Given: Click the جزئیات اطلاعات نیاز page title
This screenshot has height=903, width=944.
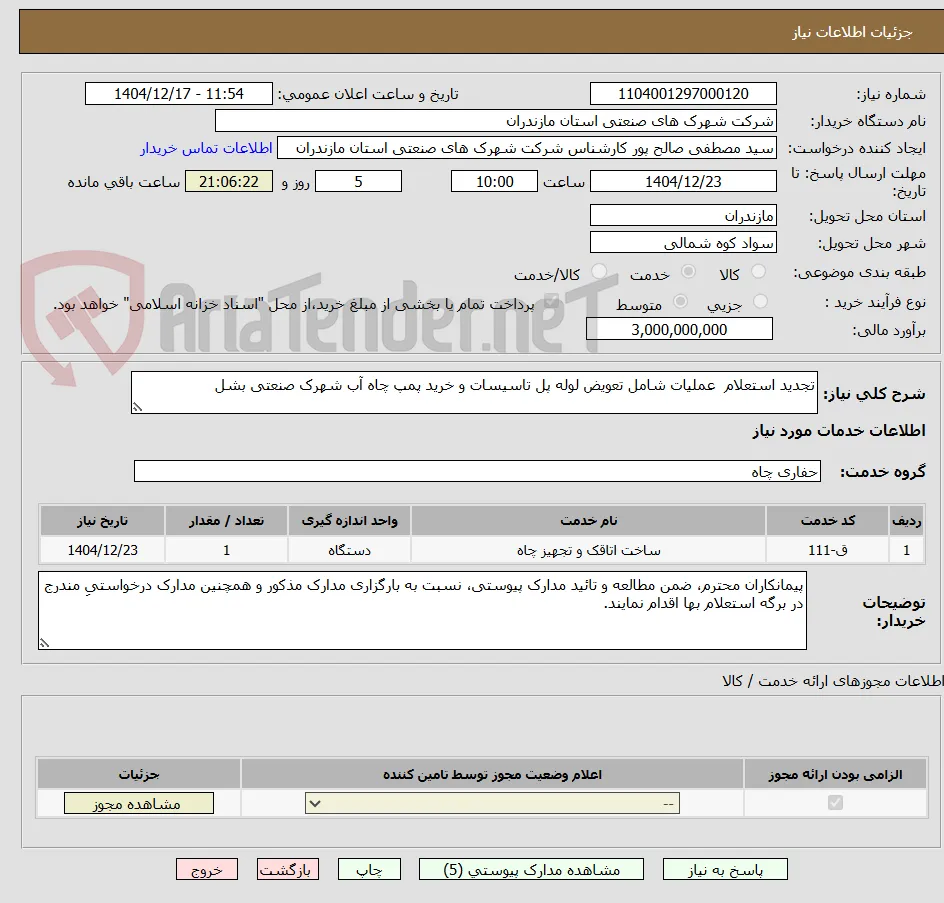Looking at the screenshot, I should [x=851, y=32].
